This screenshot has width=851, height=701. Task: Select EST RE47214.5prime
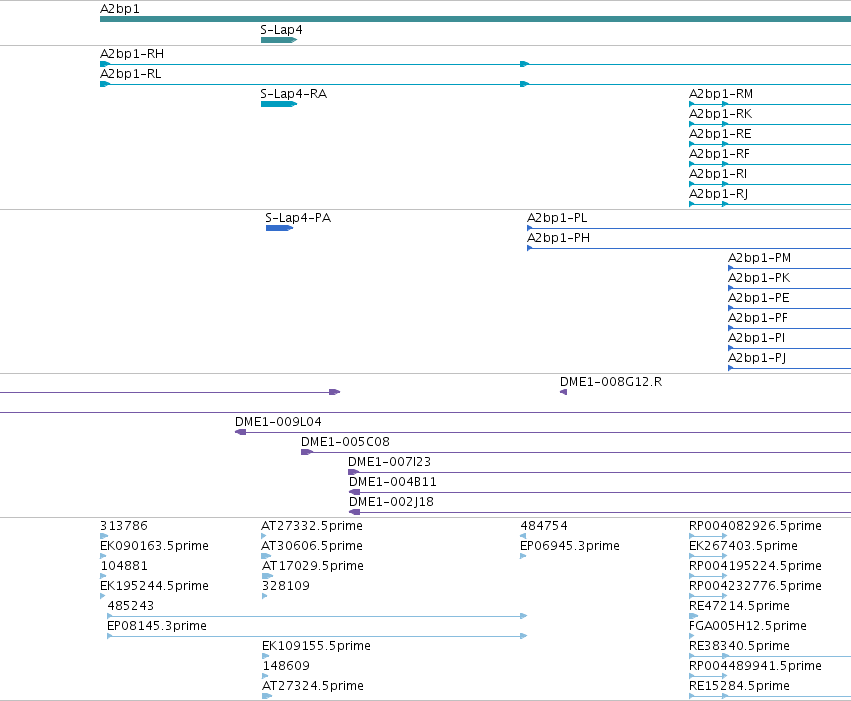click(x=740, y=607)
